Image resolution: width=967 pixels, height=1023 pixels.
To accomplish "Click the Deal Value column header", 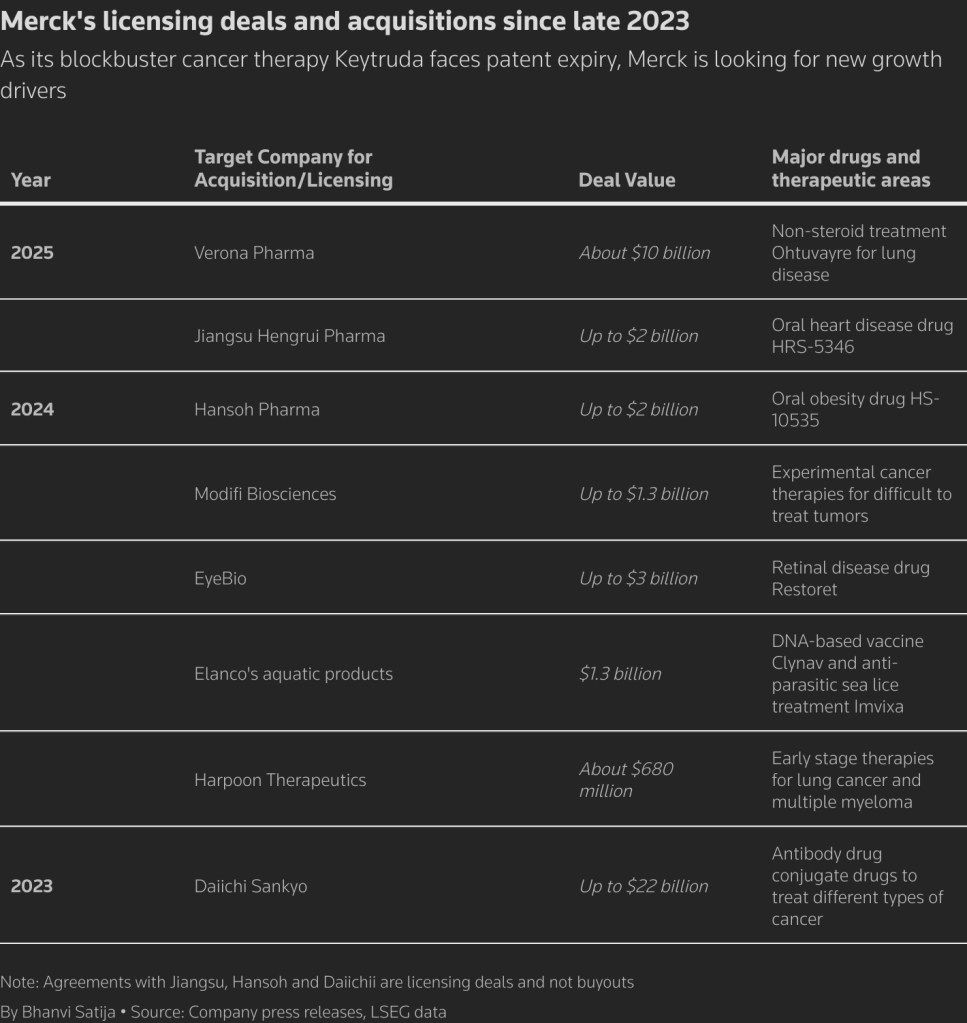I will 627,180.
